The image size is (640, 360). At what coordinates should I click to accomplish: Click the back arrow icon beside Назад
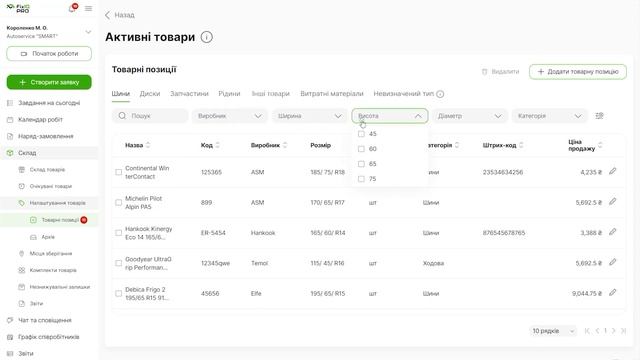(x=107, y=15)
